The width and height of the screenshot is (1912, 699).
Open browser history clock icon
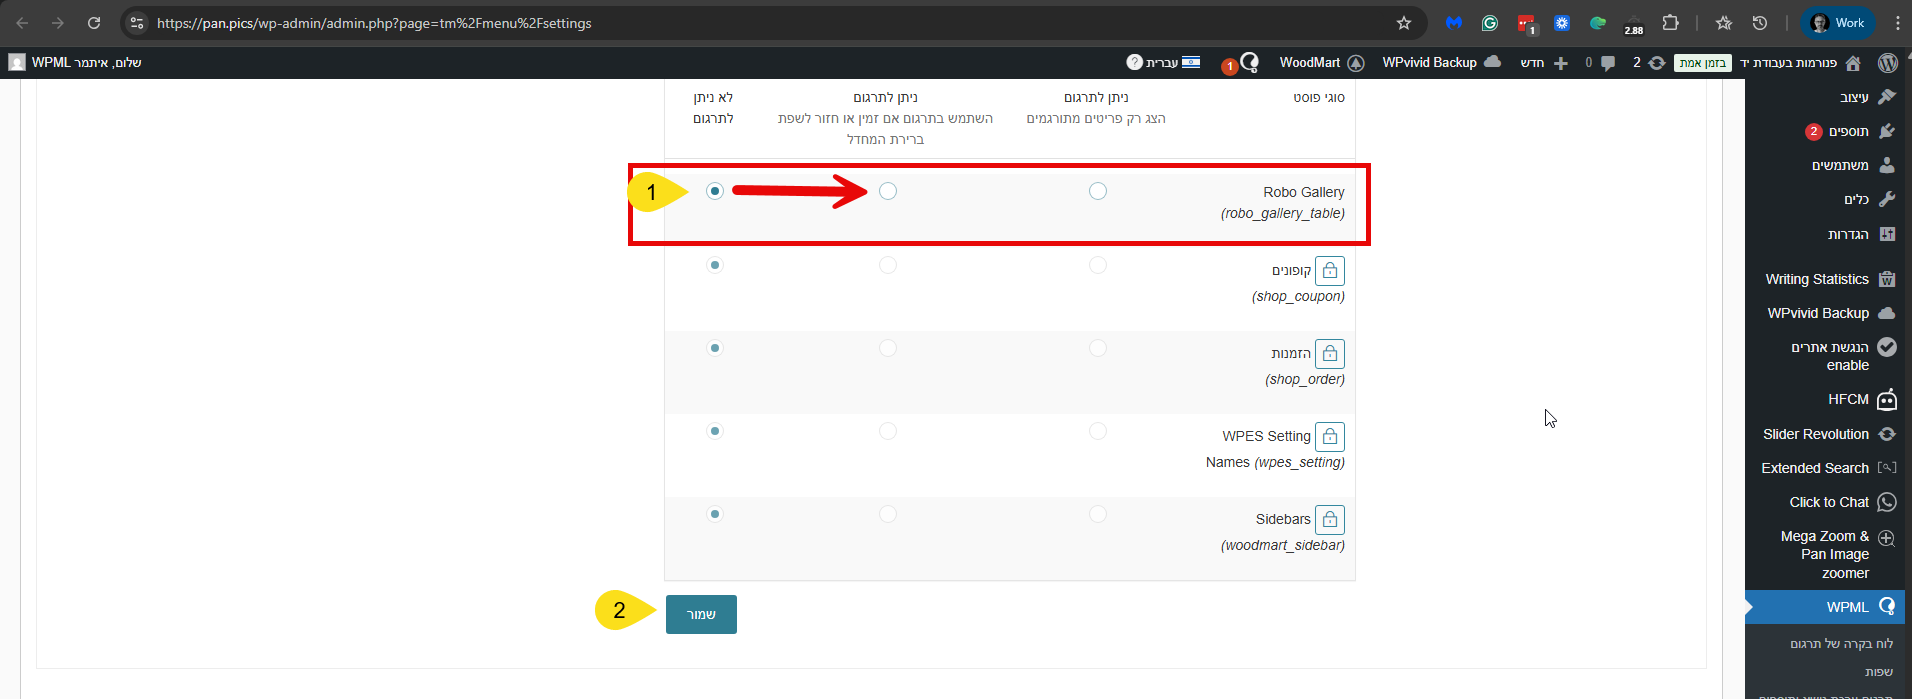click(x=1760, y=23)
